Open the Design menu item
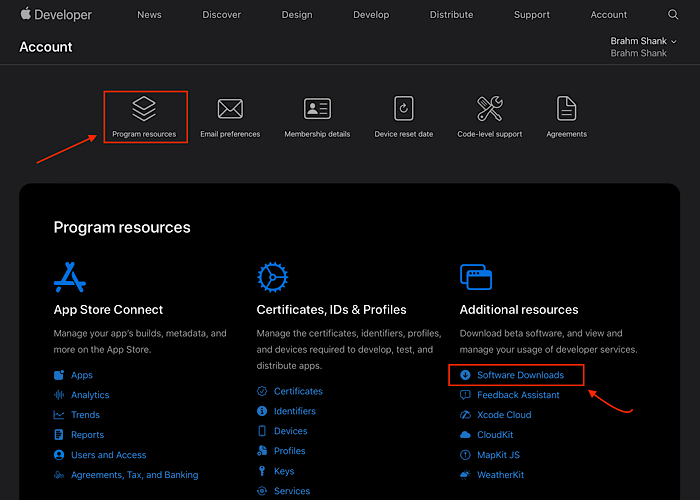Image resolution: width=700 pixels, height=500 pixels. pyautogui.click(x=297, y=15)
